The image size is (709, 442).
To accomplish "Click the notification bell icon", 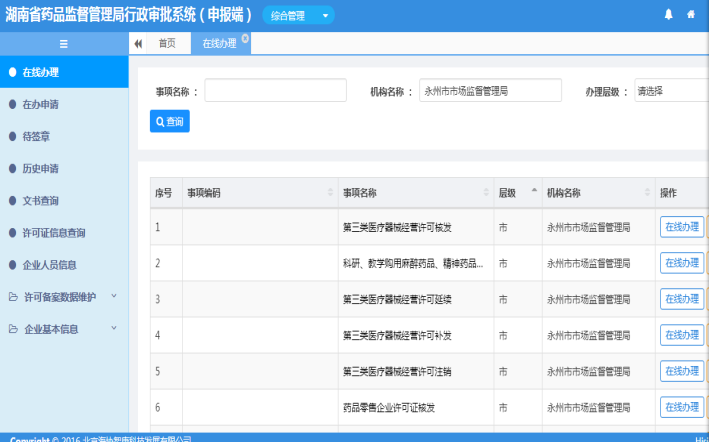I will click(x=668, y=14).
